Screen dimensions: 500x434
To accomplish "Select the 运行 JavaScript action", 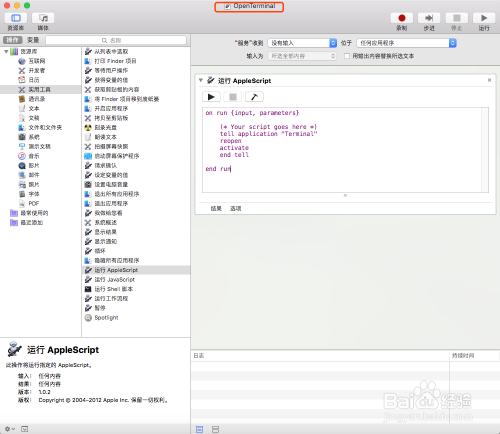I will pyautogui.click(x=115, y=279).
